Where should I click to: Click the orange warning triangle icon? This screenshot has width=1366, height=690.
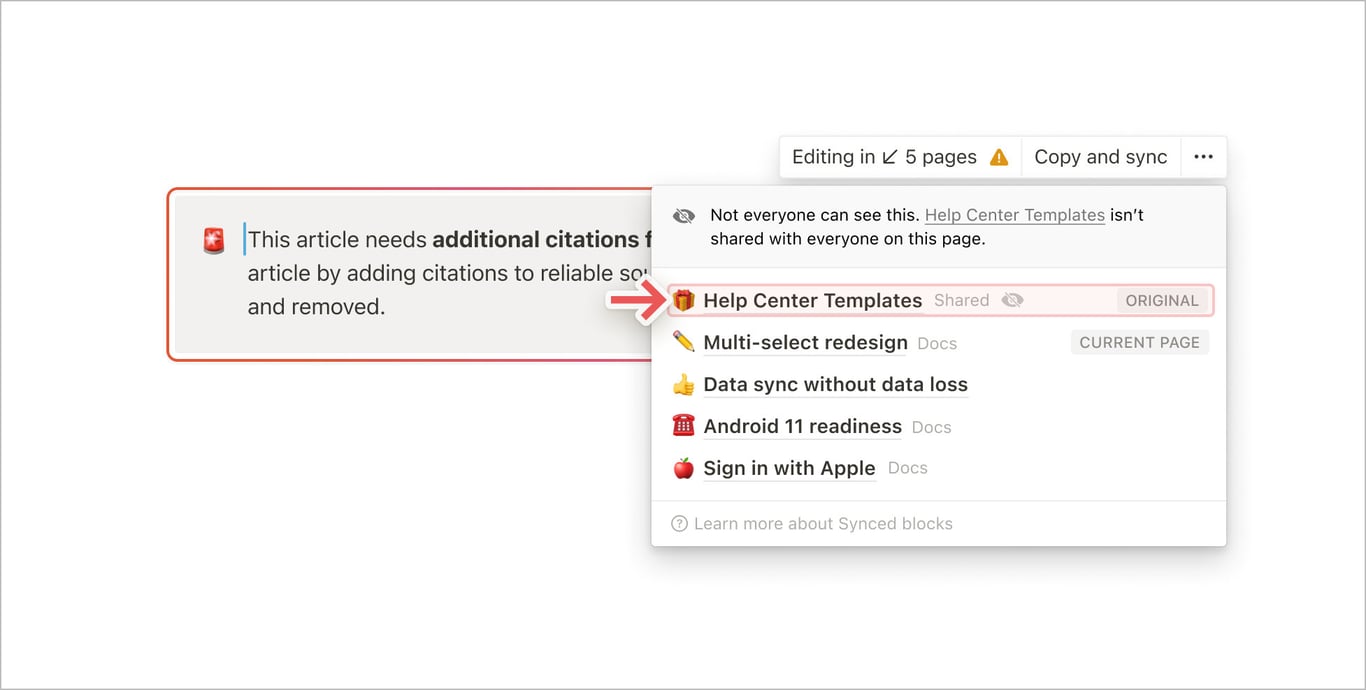(998, 157)
